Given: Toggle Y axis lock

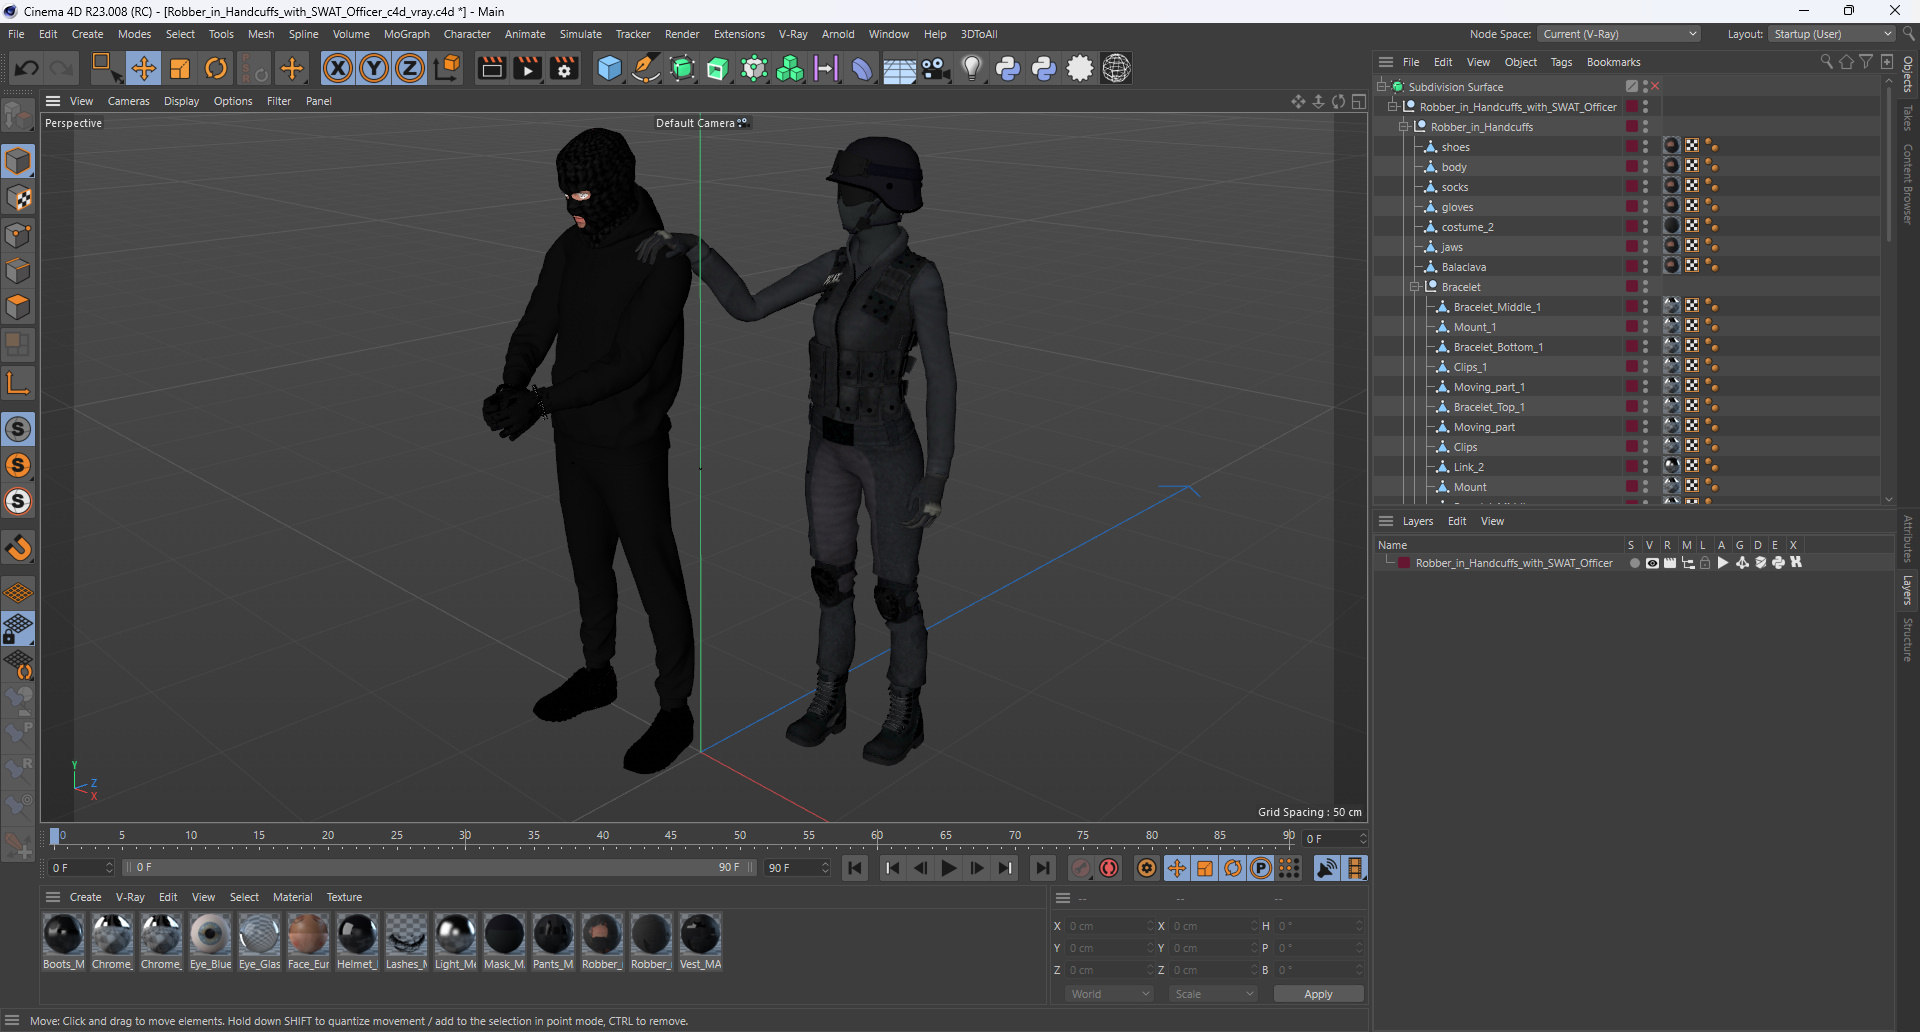Looking at the screenshot, I should click(374, 68).
